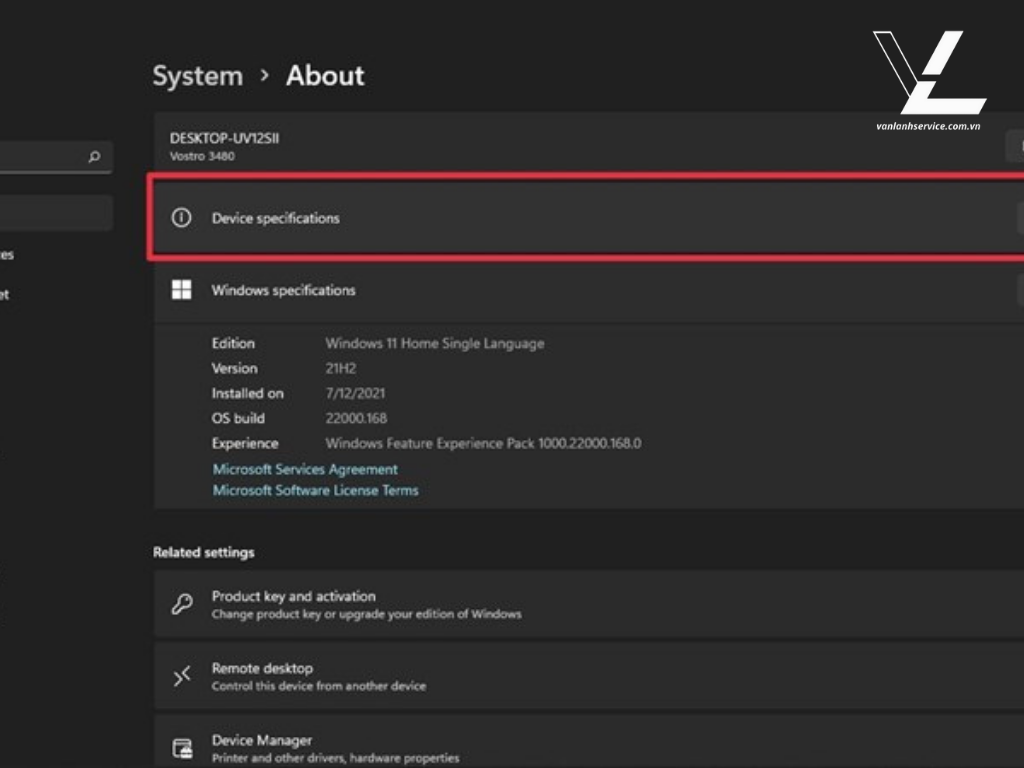Click the info icon beside Device specifications

tap(181, 218)
